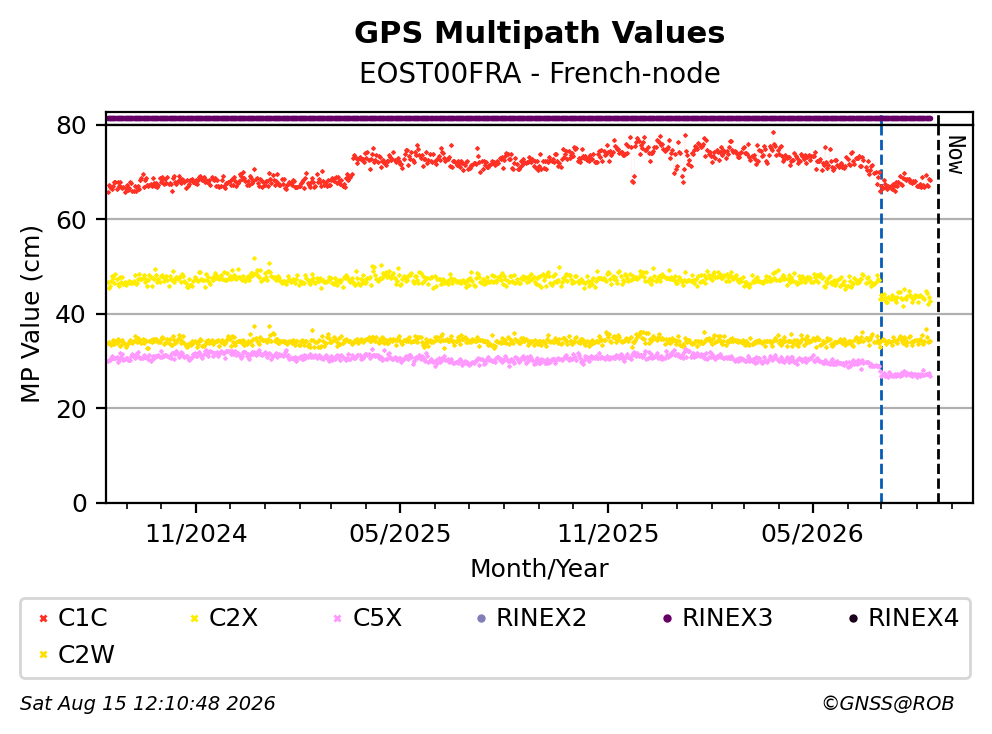
Task: Click the ©GNSS@ROB credit text
Action: click(888, 704)
